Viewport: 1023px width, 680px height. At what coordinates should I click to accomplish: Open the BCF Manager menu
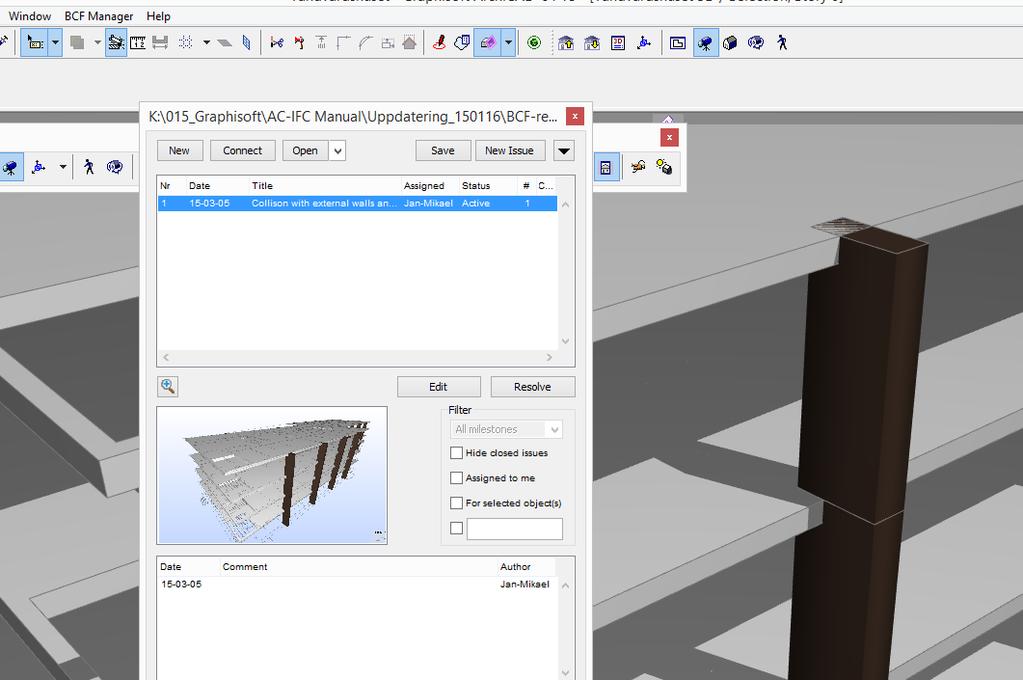click(x=99, y=16)
